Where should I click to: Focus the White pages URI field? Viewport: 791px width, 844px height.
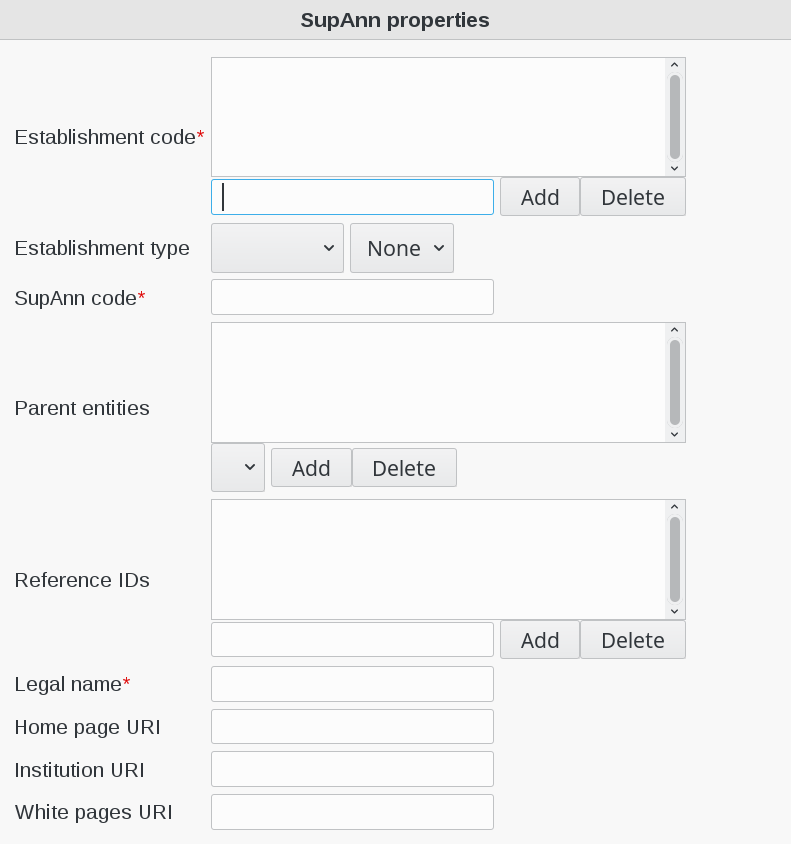[x=352, y=812]
